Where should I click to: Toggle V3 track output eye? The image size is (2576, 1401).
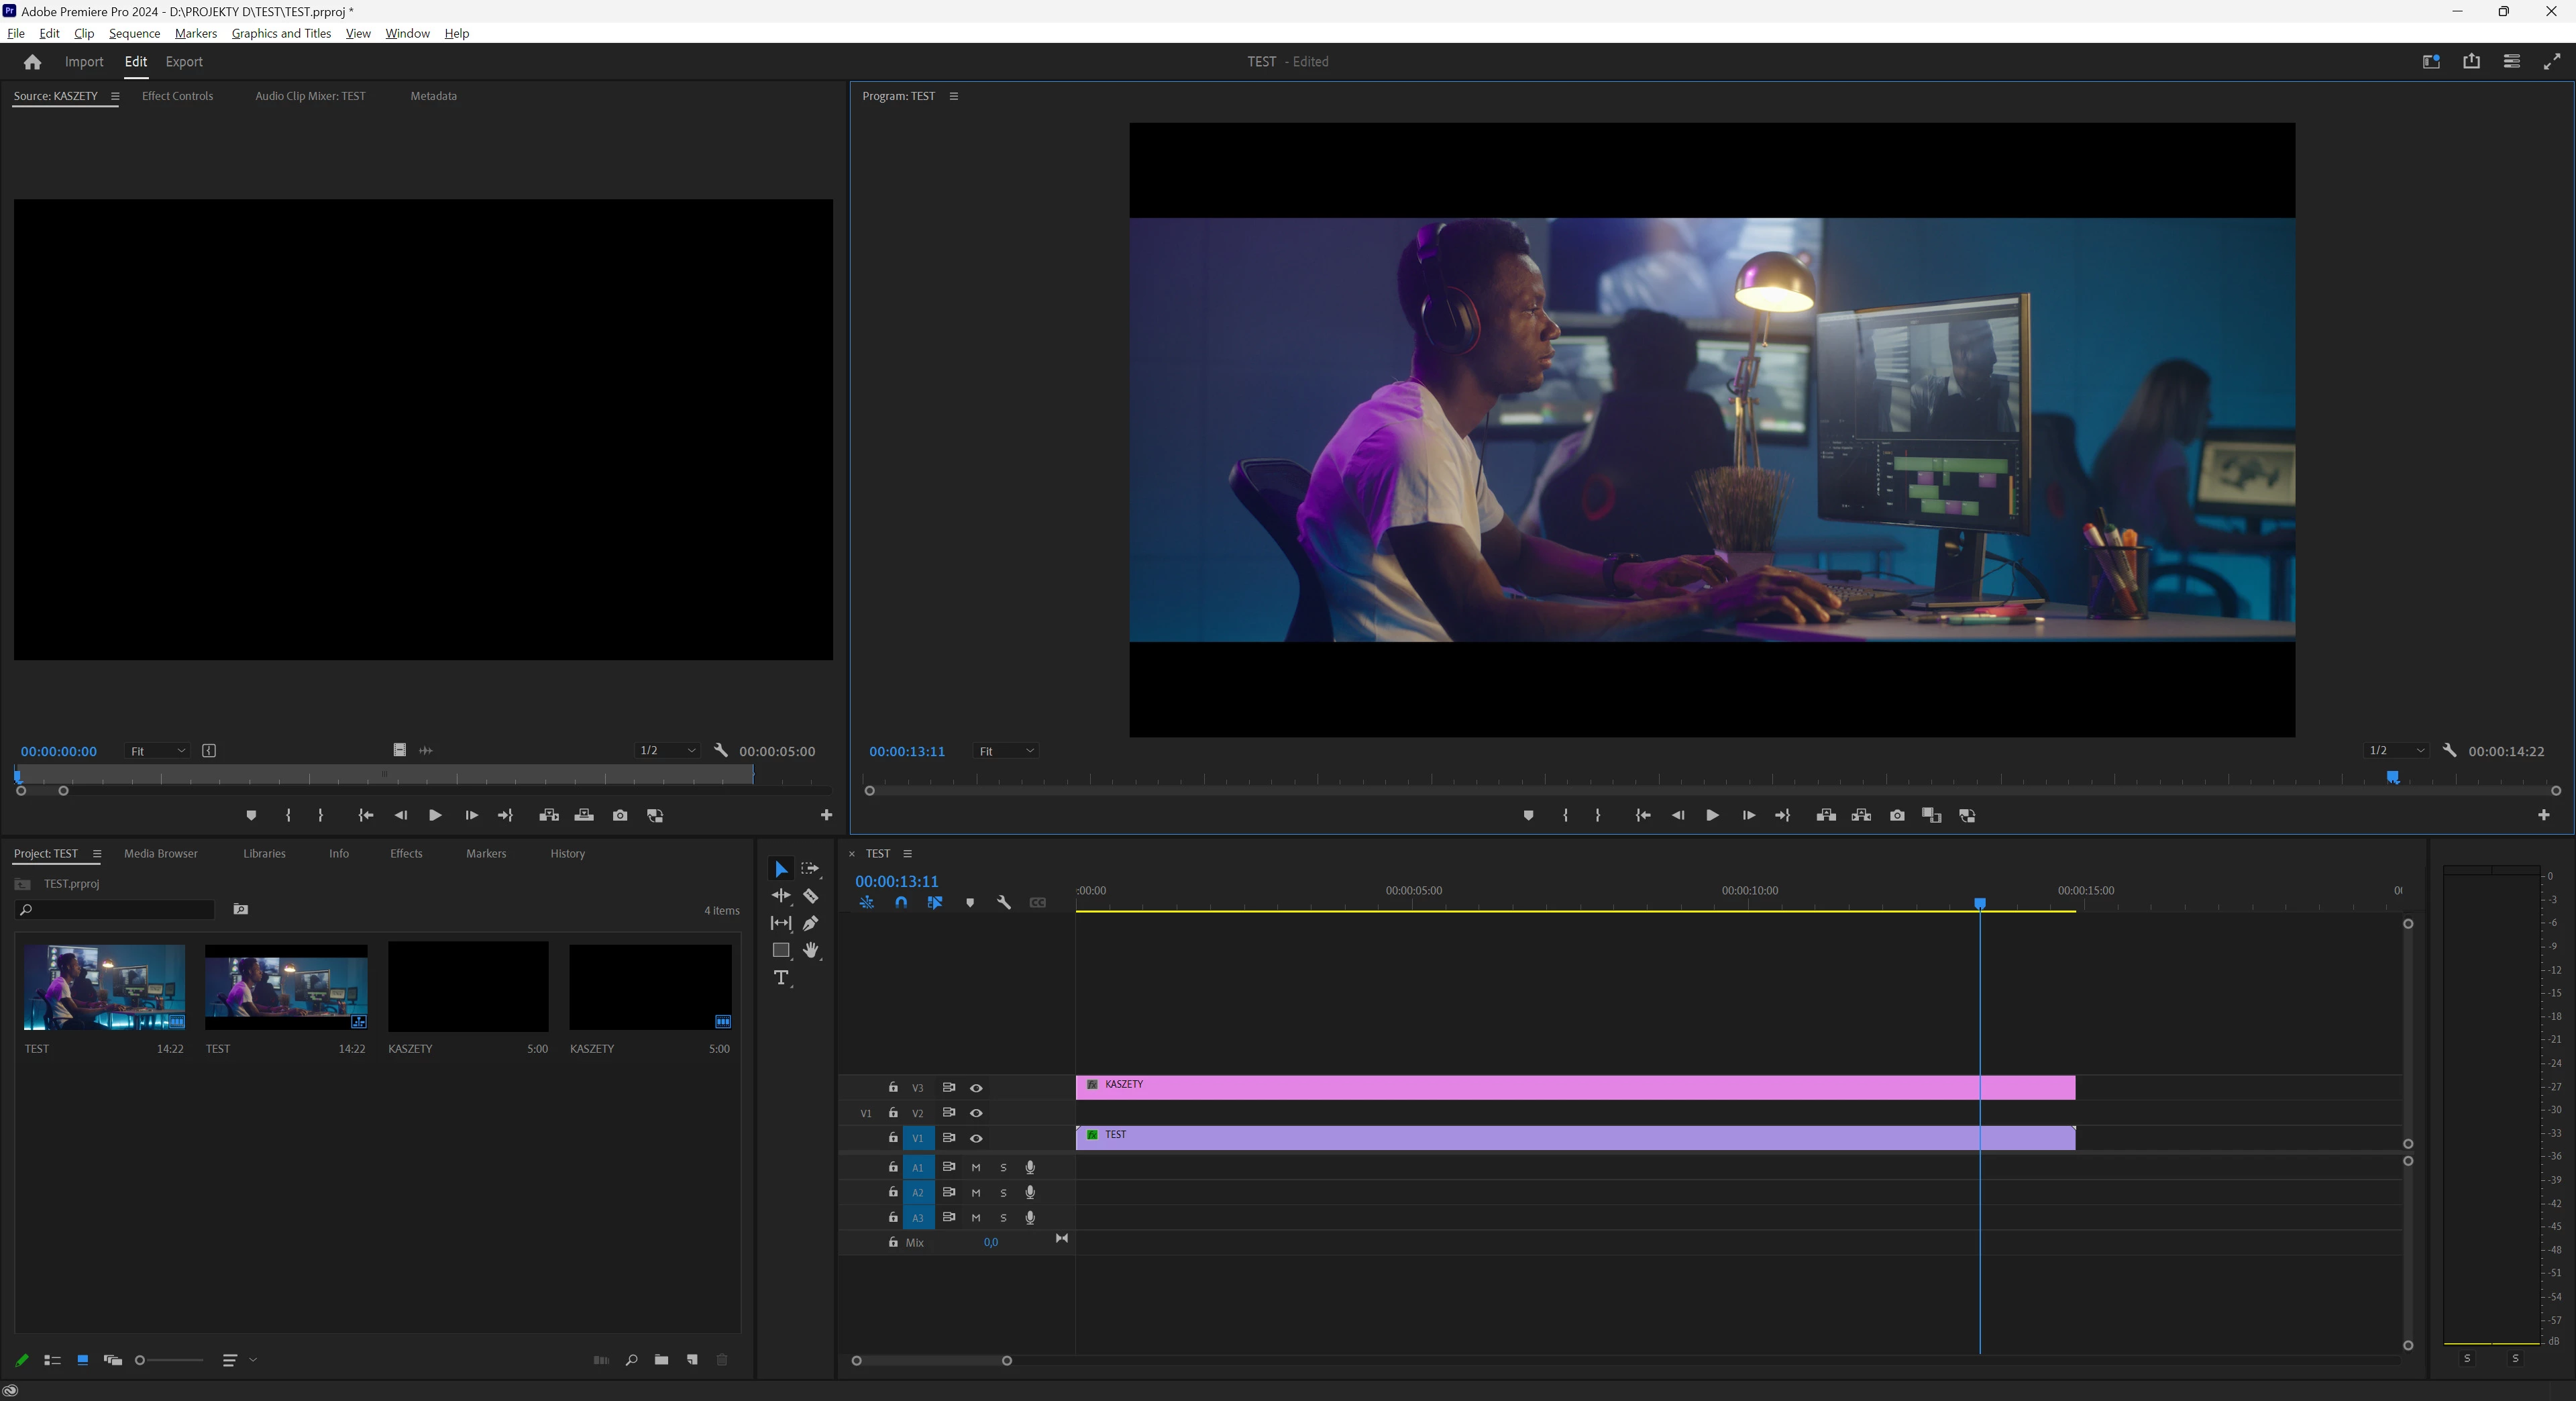(x=976, y=1088)
